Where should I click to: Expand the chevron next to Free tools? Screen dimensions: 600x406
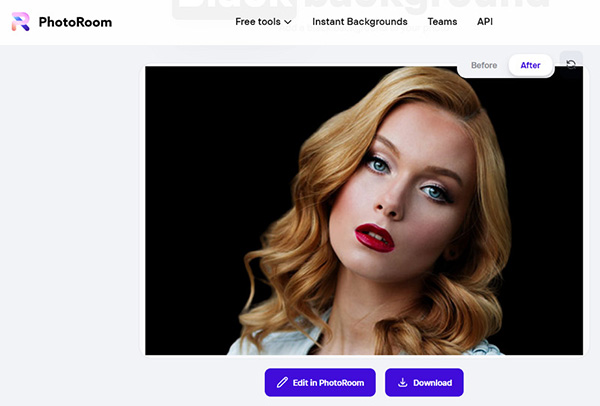(288, 22)
